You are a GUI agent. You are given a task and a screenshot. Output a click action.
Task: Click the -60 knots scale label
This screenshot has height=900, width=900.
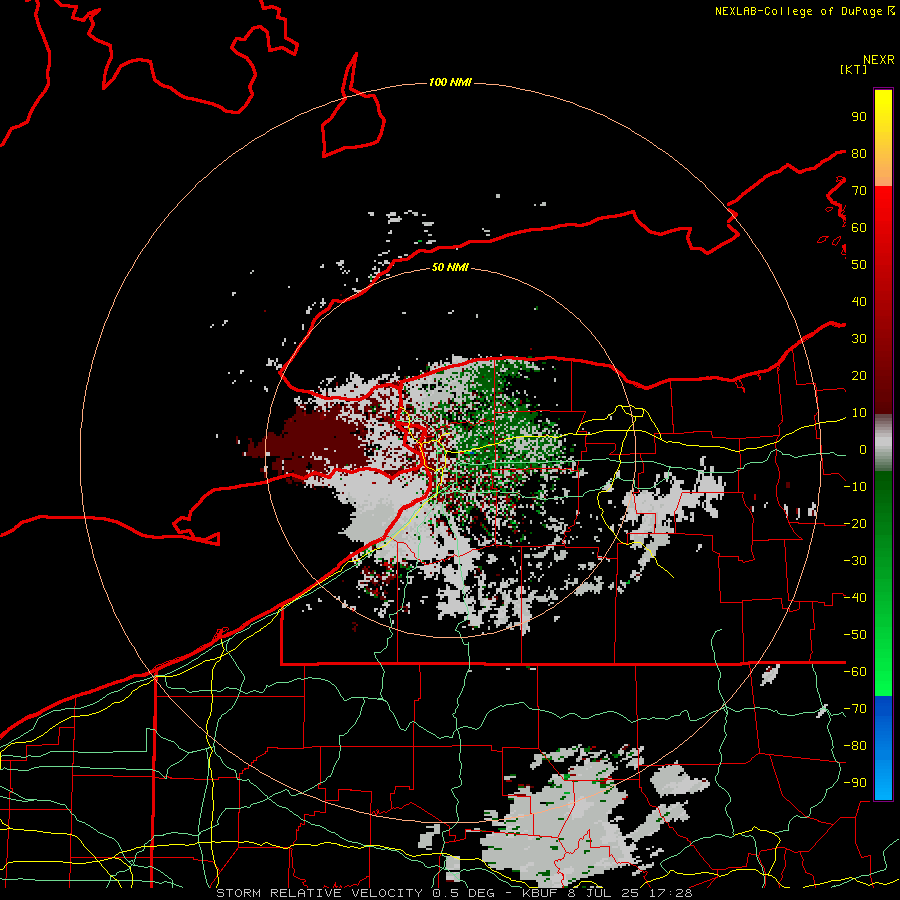(x=855, y=672)
